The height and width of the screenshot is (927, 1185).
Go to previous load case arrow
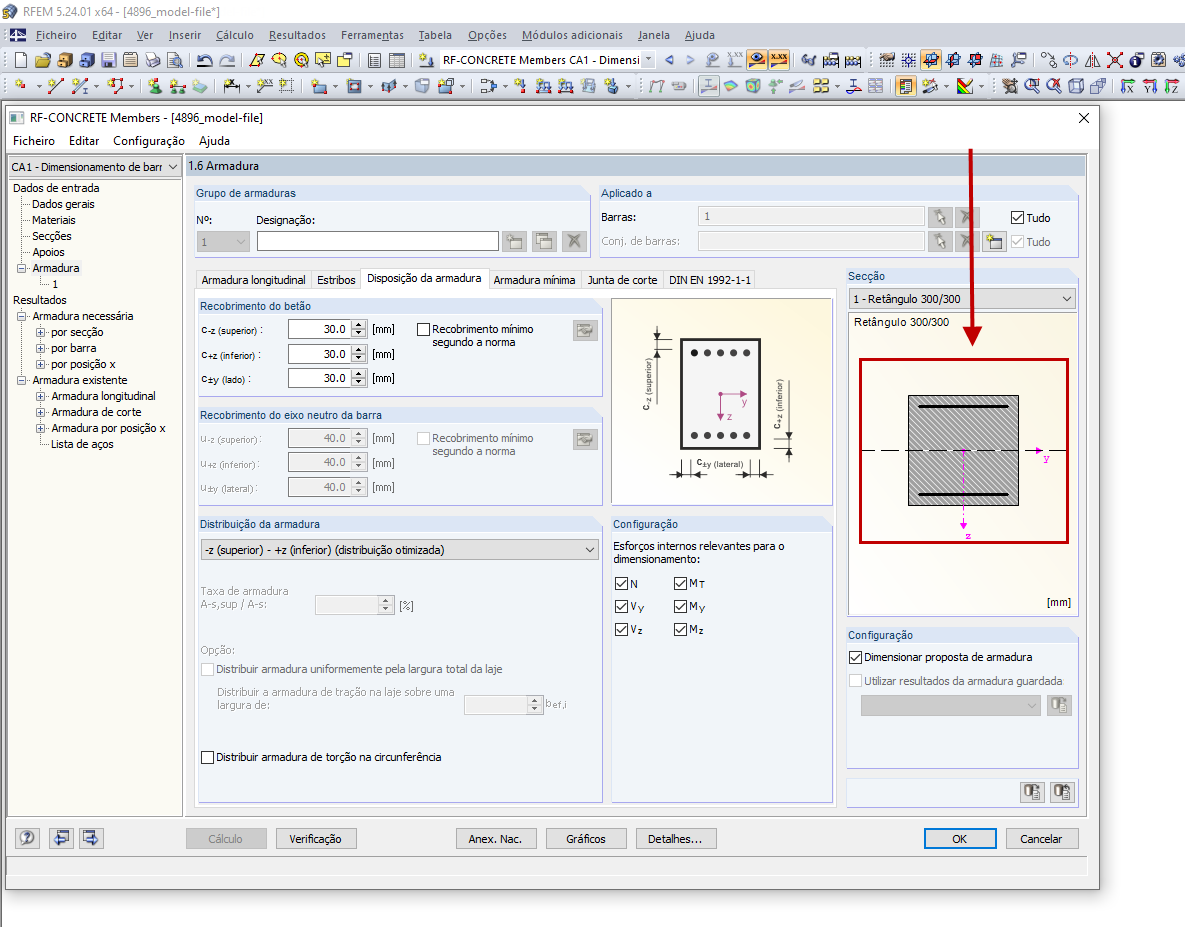pos(669,60)
